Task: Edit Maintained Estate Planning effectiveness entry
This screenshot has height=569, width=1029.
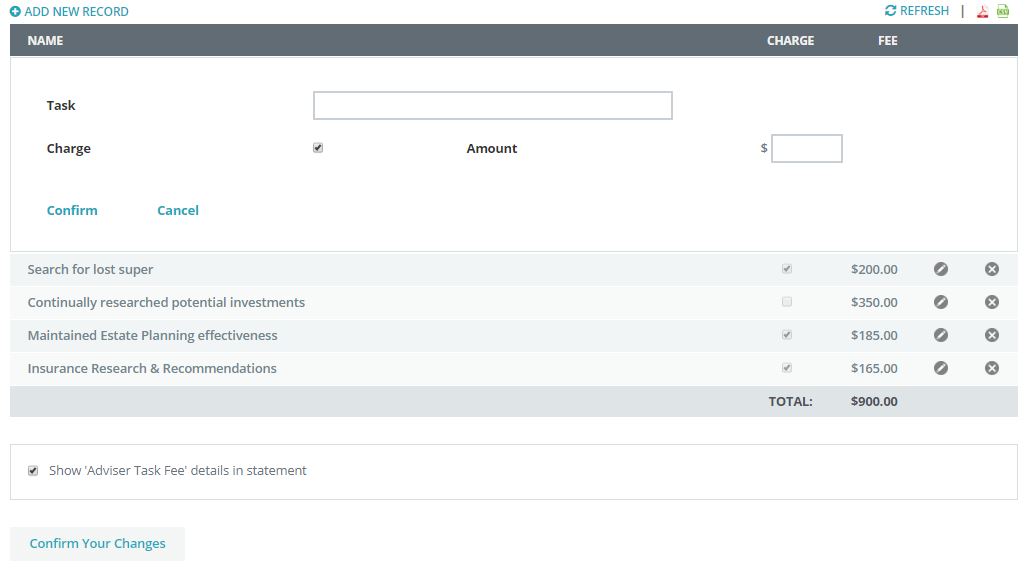Action: click(x=940, y=335)
